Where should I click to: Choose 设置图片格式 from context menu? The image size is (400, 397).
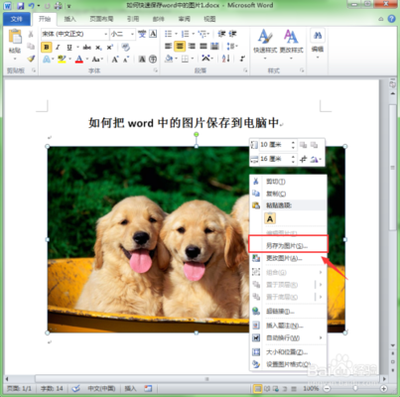(x=288, y=364)
